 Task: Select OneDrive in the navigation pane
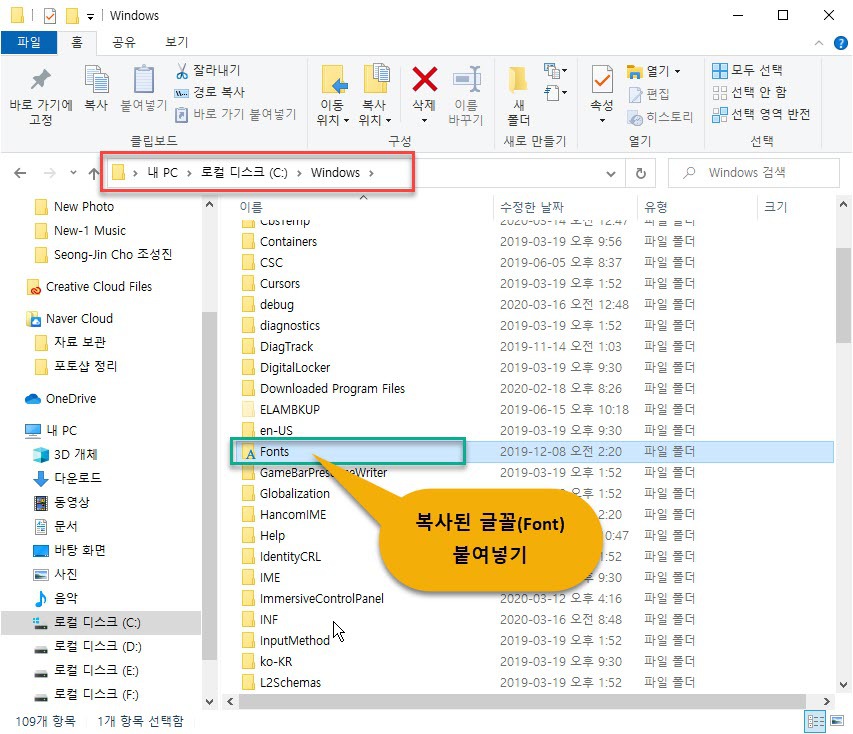point(71,399)
